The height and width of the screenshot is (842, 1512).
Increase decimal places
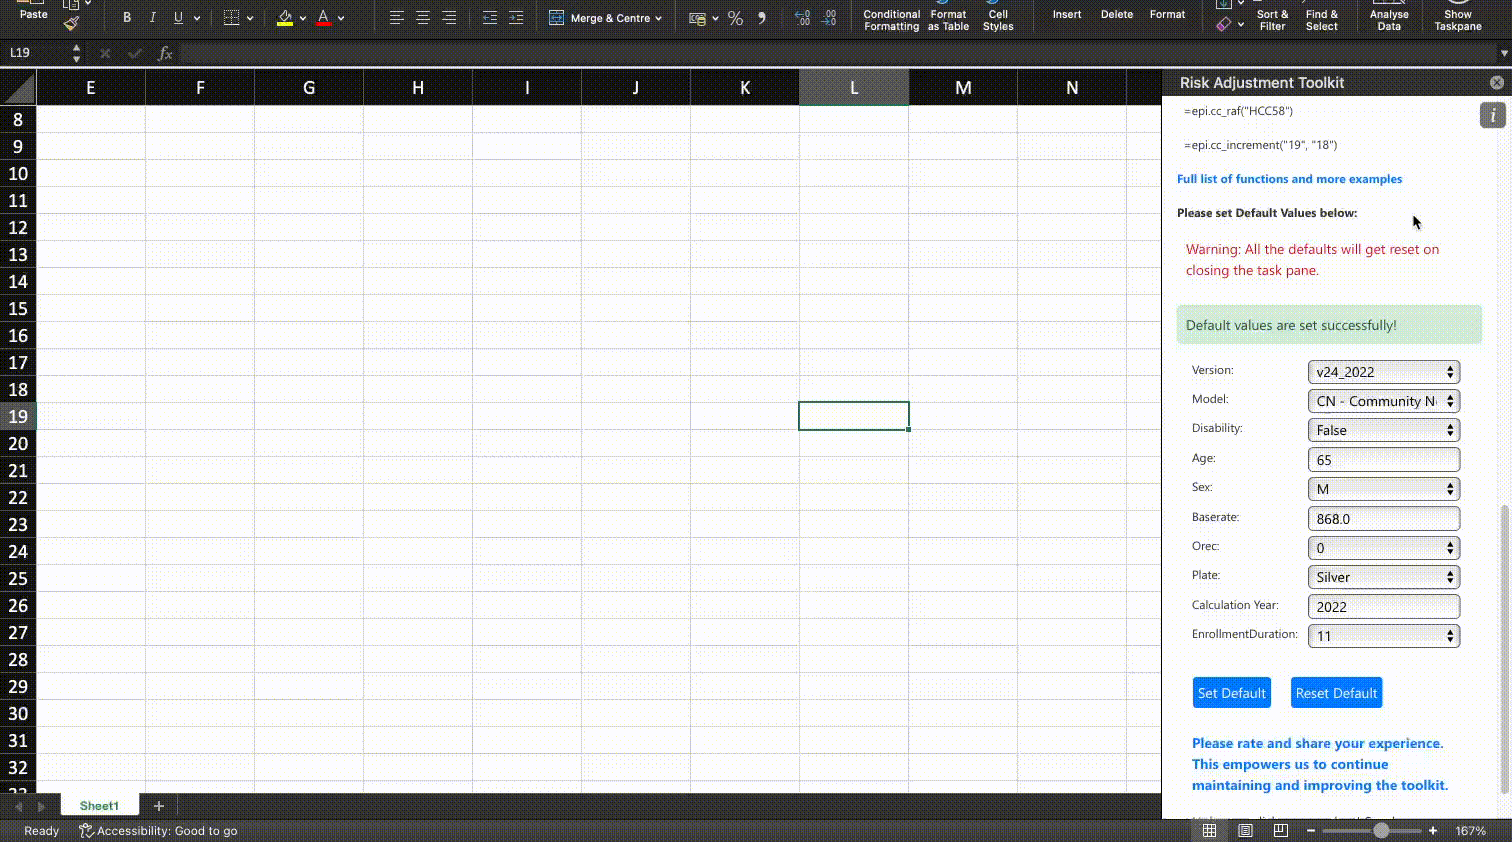click(x=802, y=18)
